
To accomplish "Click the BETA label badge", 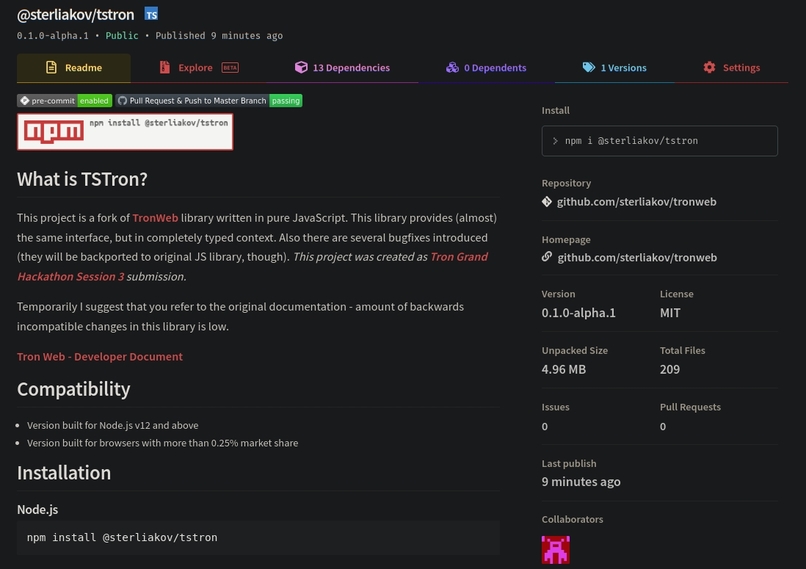I will [x=230, y=68].
